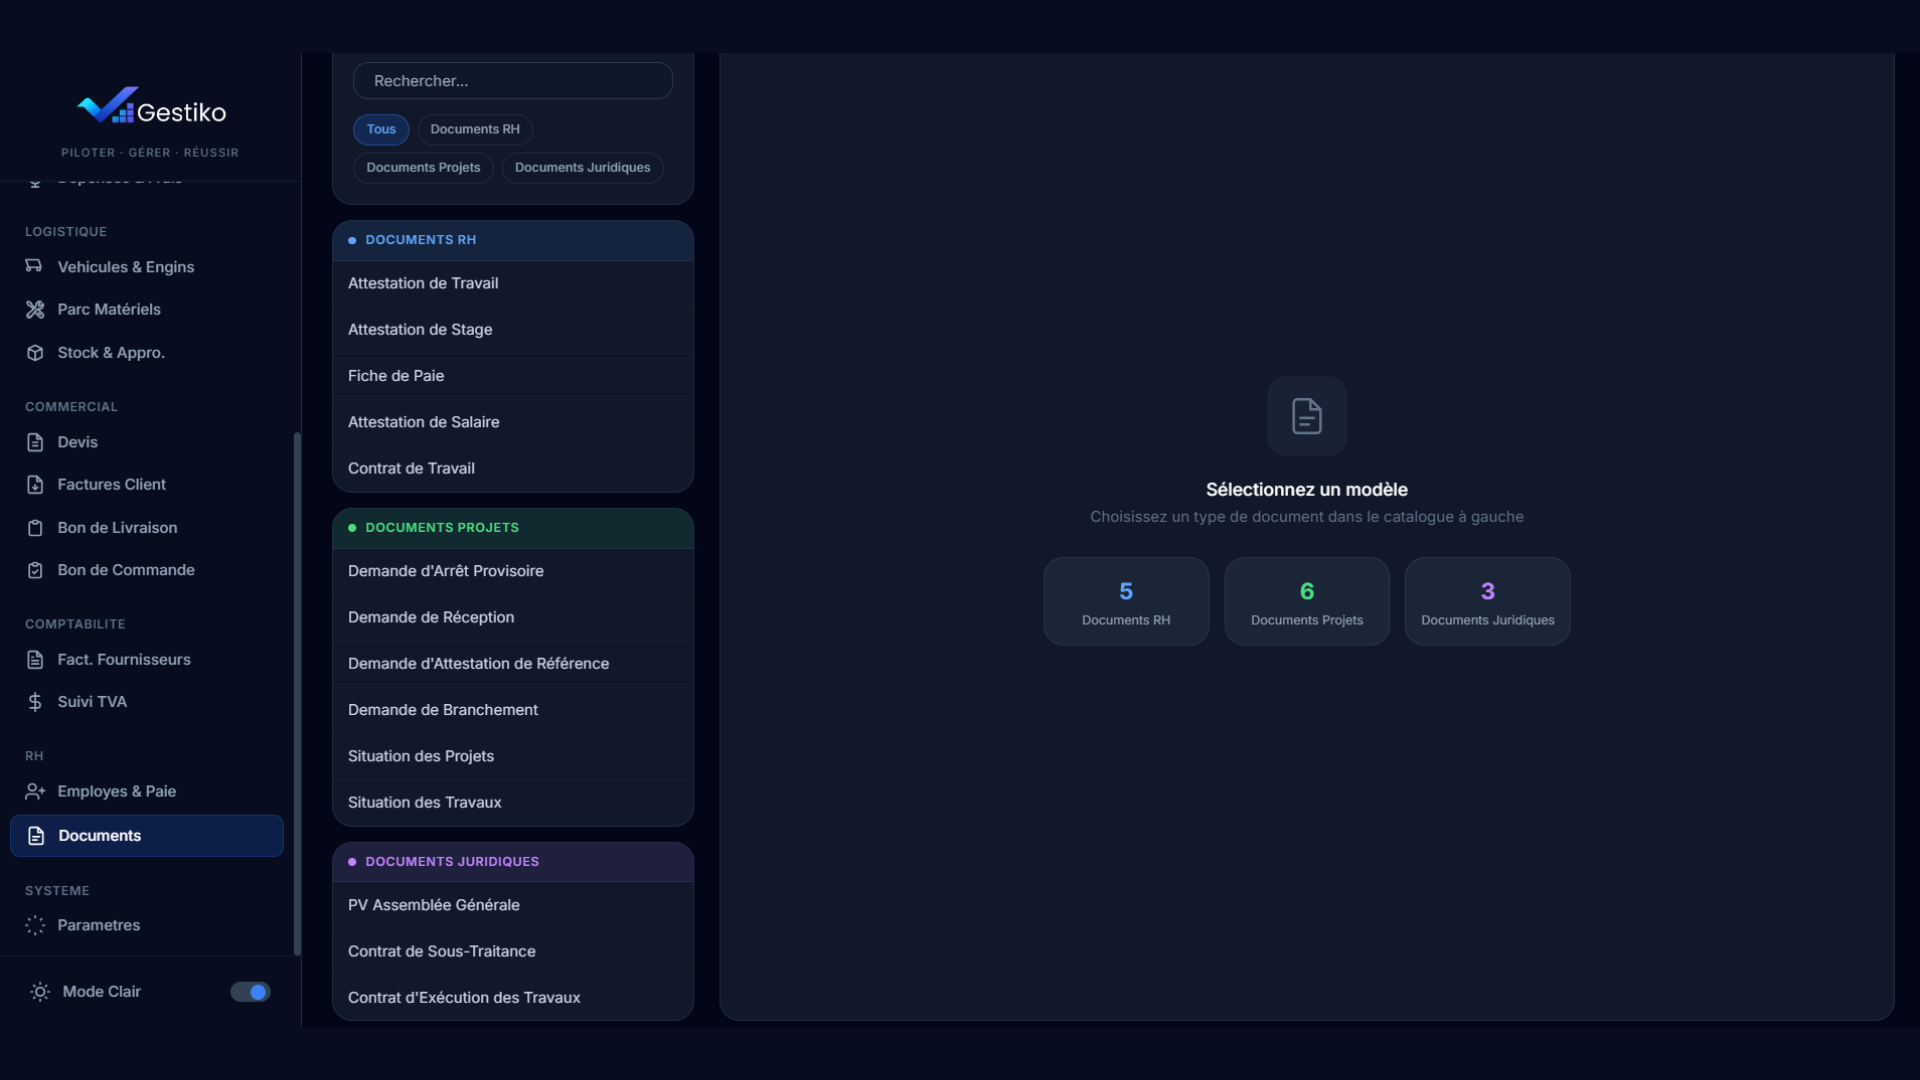
Task: Select the Attestation de Travail template
Action: (423, 283)
